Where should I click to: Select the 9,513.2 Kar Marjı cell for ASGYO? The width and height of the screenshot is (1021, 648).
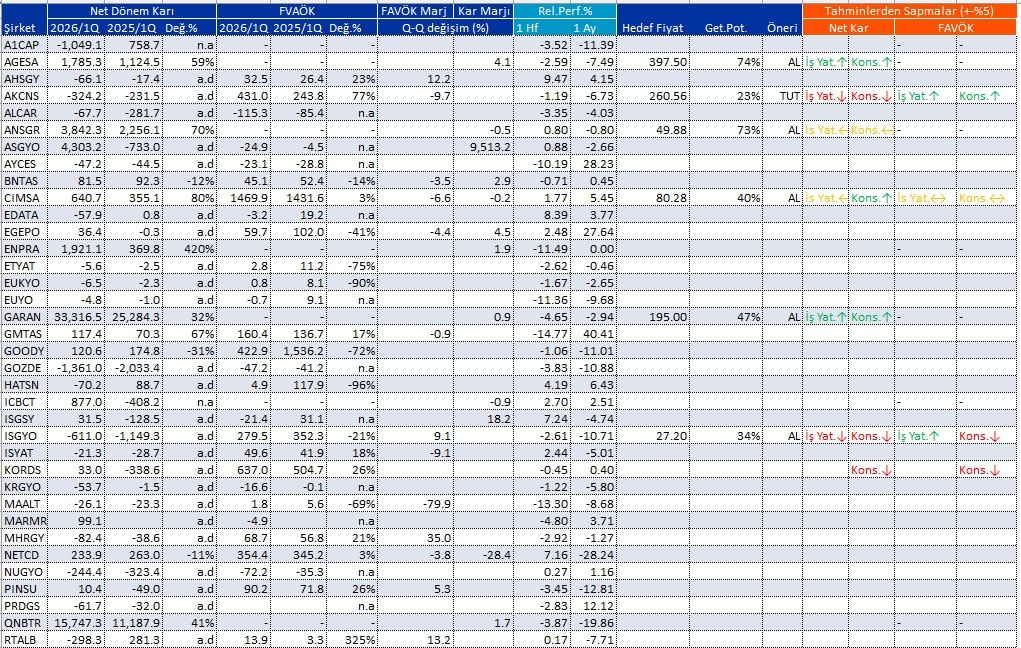[482, 147]
